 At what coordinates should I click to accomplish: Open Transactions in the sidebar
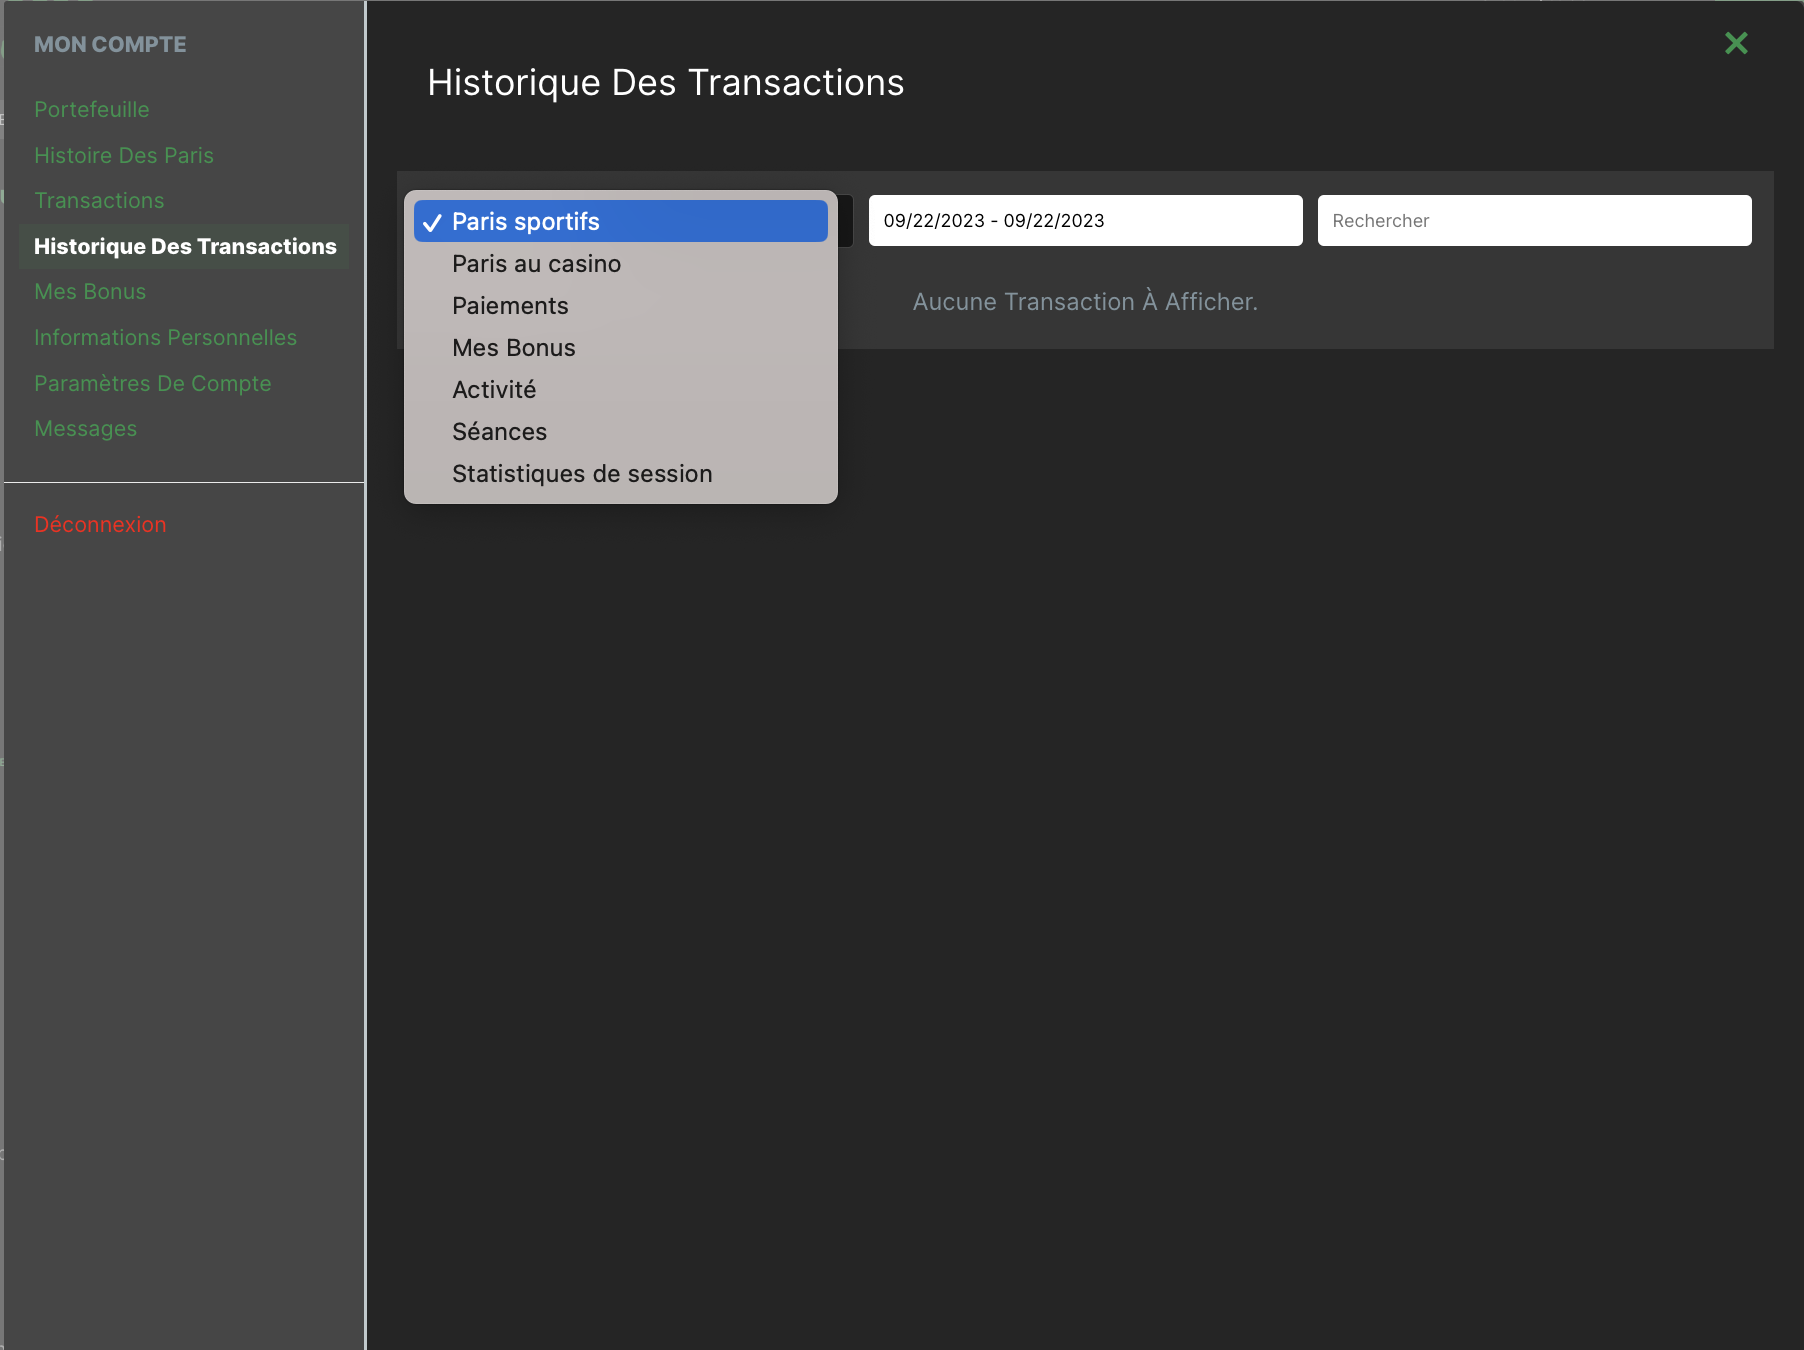pos(99,201)
